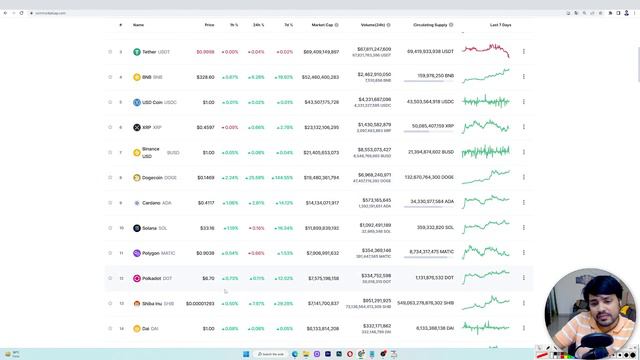The image size is (640, 360).
Task: Open the browser three-dot menu
Action: pos(635,13)
